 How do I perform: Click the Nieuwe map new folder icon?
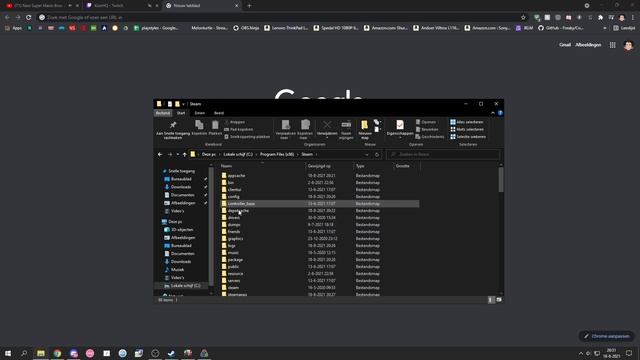click(364, 124)
